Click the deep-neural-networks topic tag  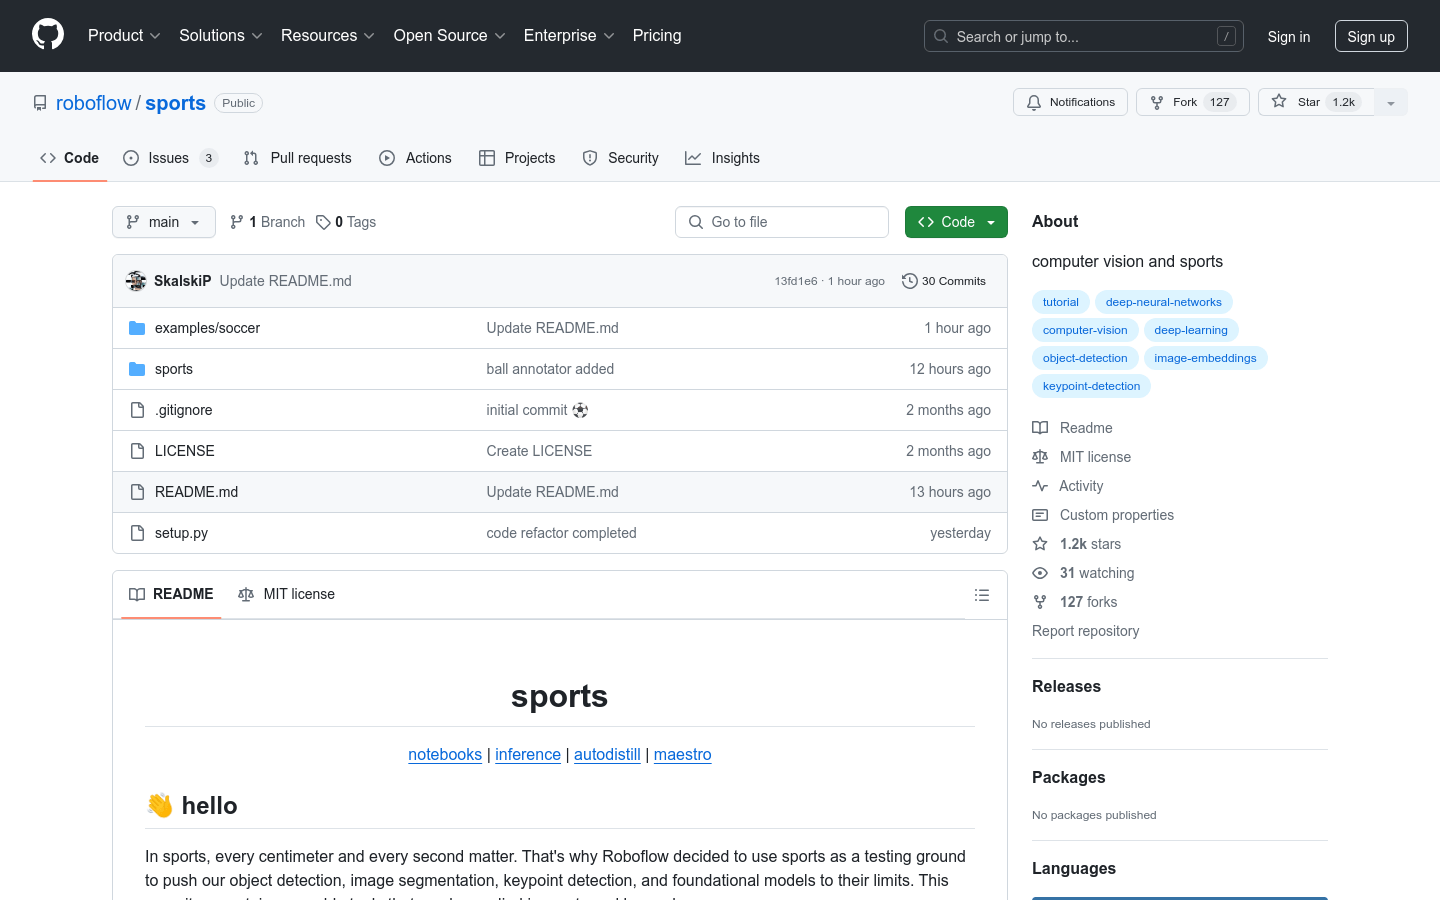coord(1164,302)
